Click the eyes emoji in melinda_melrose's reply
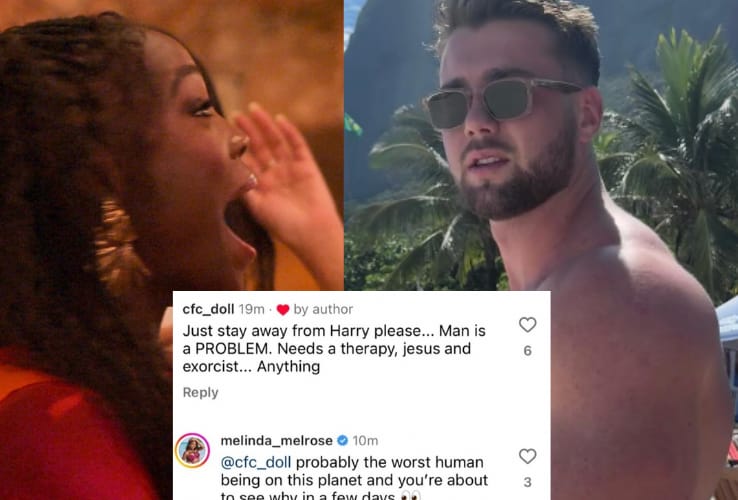The width and height of the screenshot is (738, 500). (410, 496)
